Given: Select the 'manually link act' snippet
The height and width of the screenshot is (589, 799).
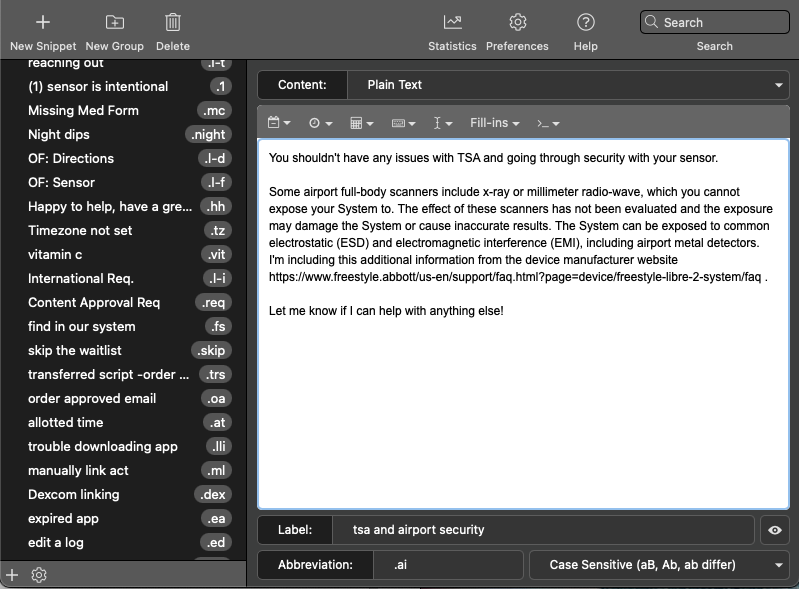Looking at the screenshot, I should [123, 470].
